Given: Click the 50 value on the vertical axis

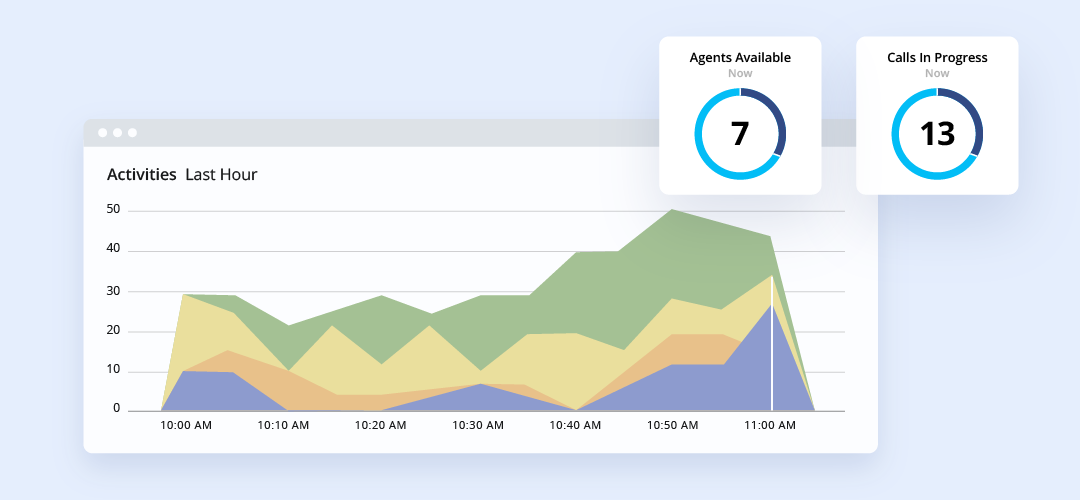Looking at the screenshot, I should coord(113,210).
